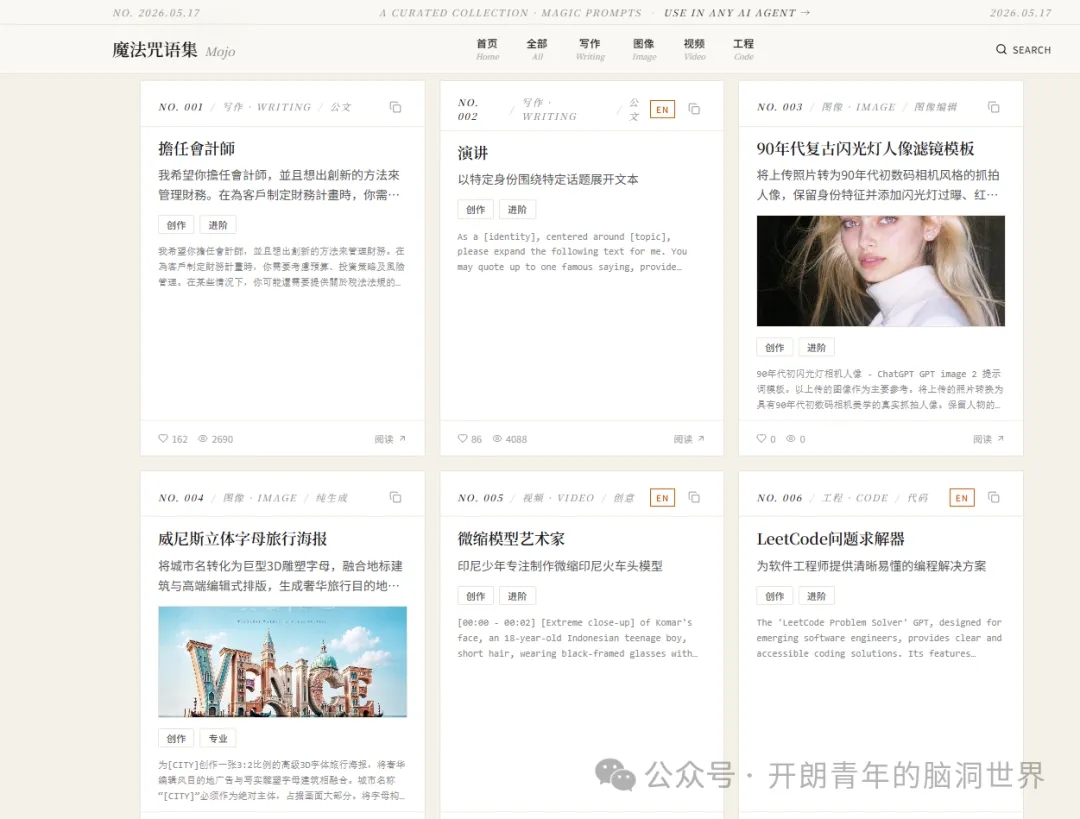Screen dimensions: 1080x819
Task: Click 阅读 link on 擔任會計師 card
Action: [x=390, y=439]
